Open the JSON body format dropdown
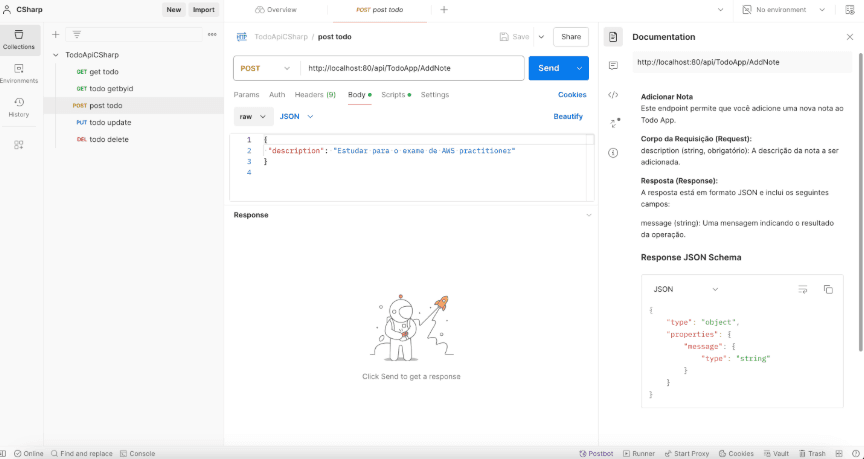 coord(296,117)
